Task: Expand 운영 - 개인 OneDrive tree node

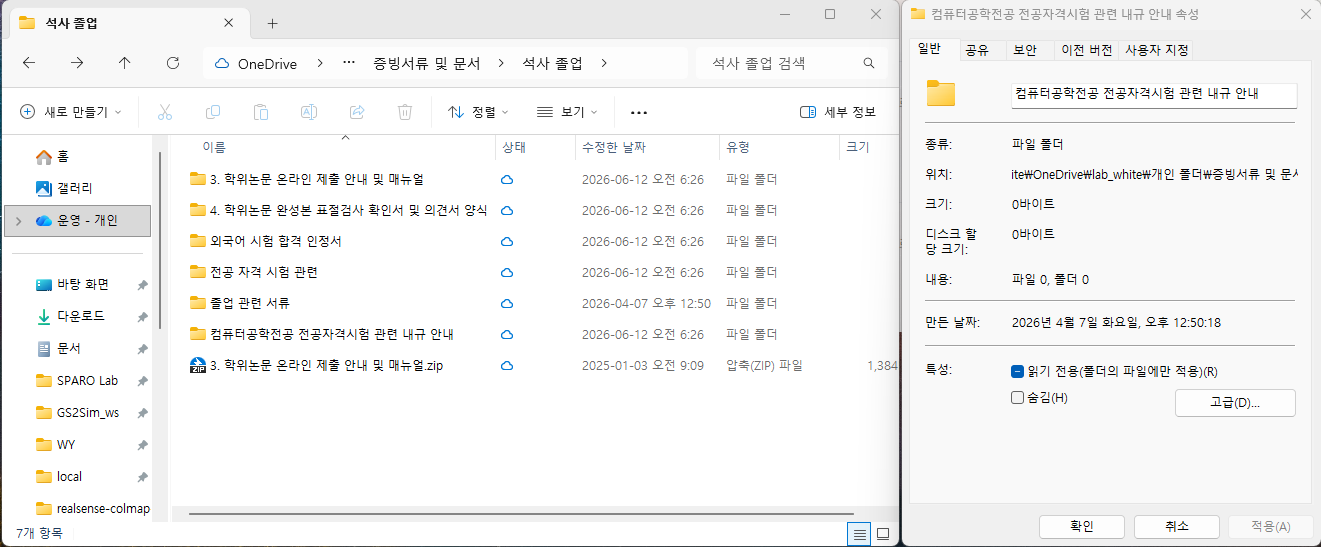Action: coord(18,220)
